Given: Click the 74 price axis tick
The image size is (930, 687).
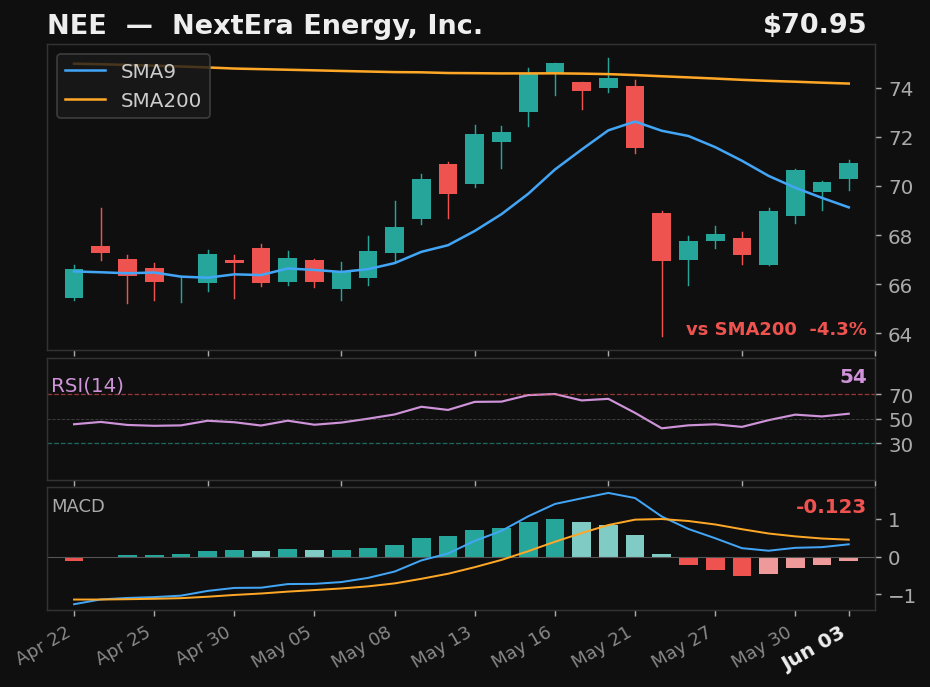Looking at the screenshot, I should pyautogui.click(x=900, y=90).
